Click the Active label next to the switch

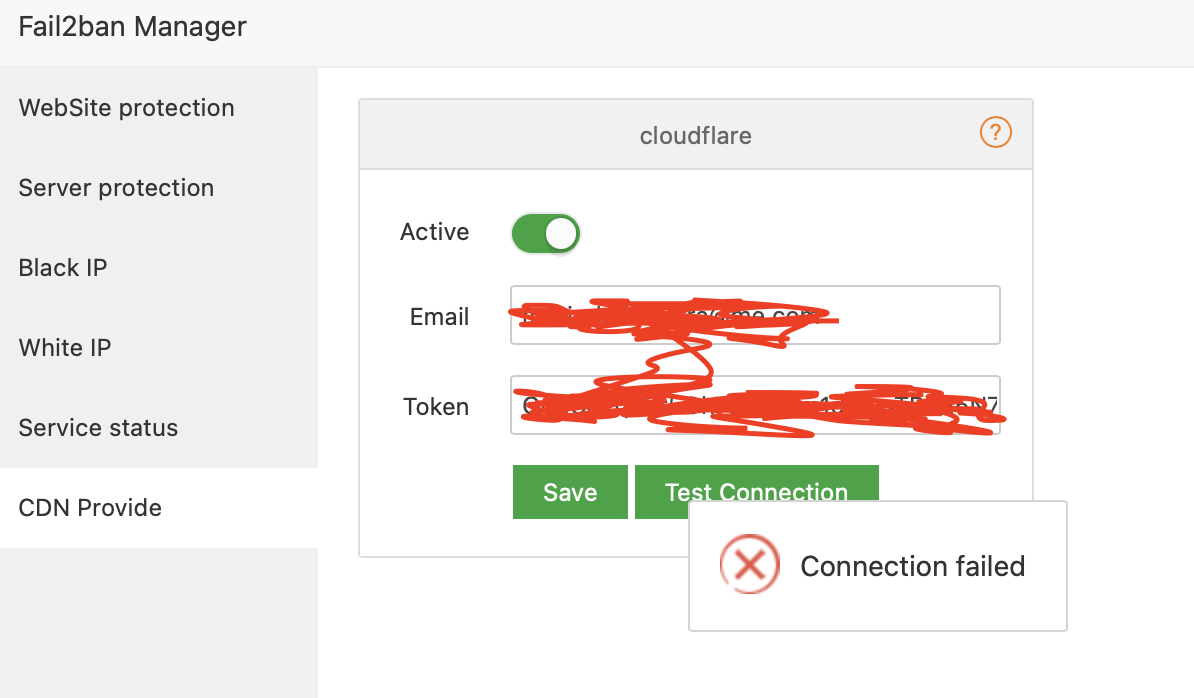(x=435, y=232)
